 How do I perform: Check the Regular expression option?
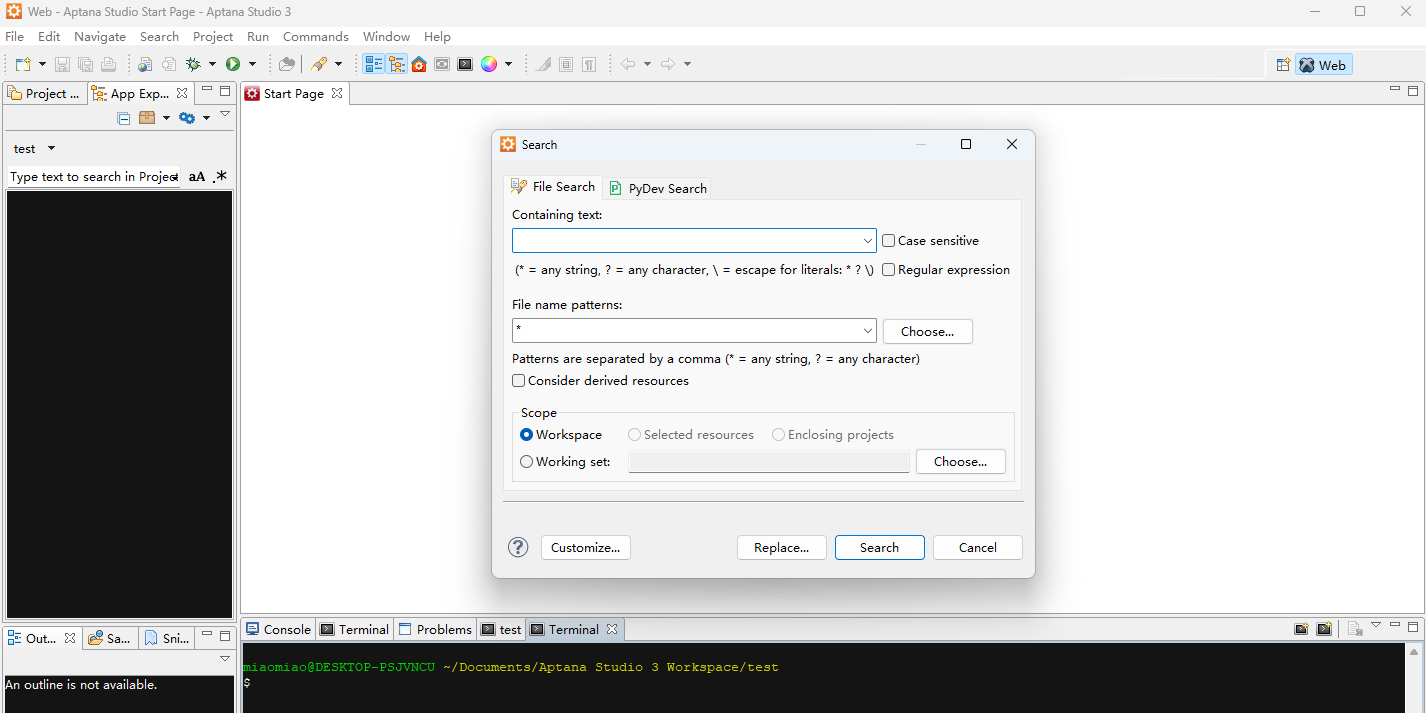pyautogui.click(x=888, y=270)
